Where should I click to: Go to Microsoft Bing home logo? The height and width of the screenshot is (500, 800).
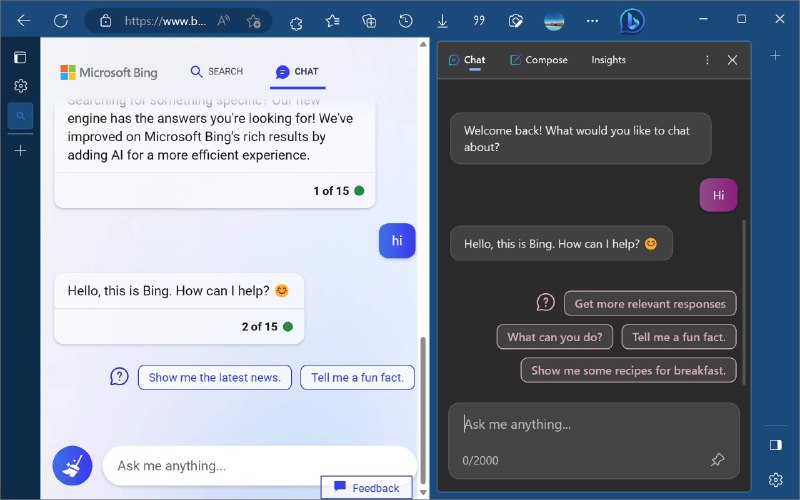coord(109,72)
